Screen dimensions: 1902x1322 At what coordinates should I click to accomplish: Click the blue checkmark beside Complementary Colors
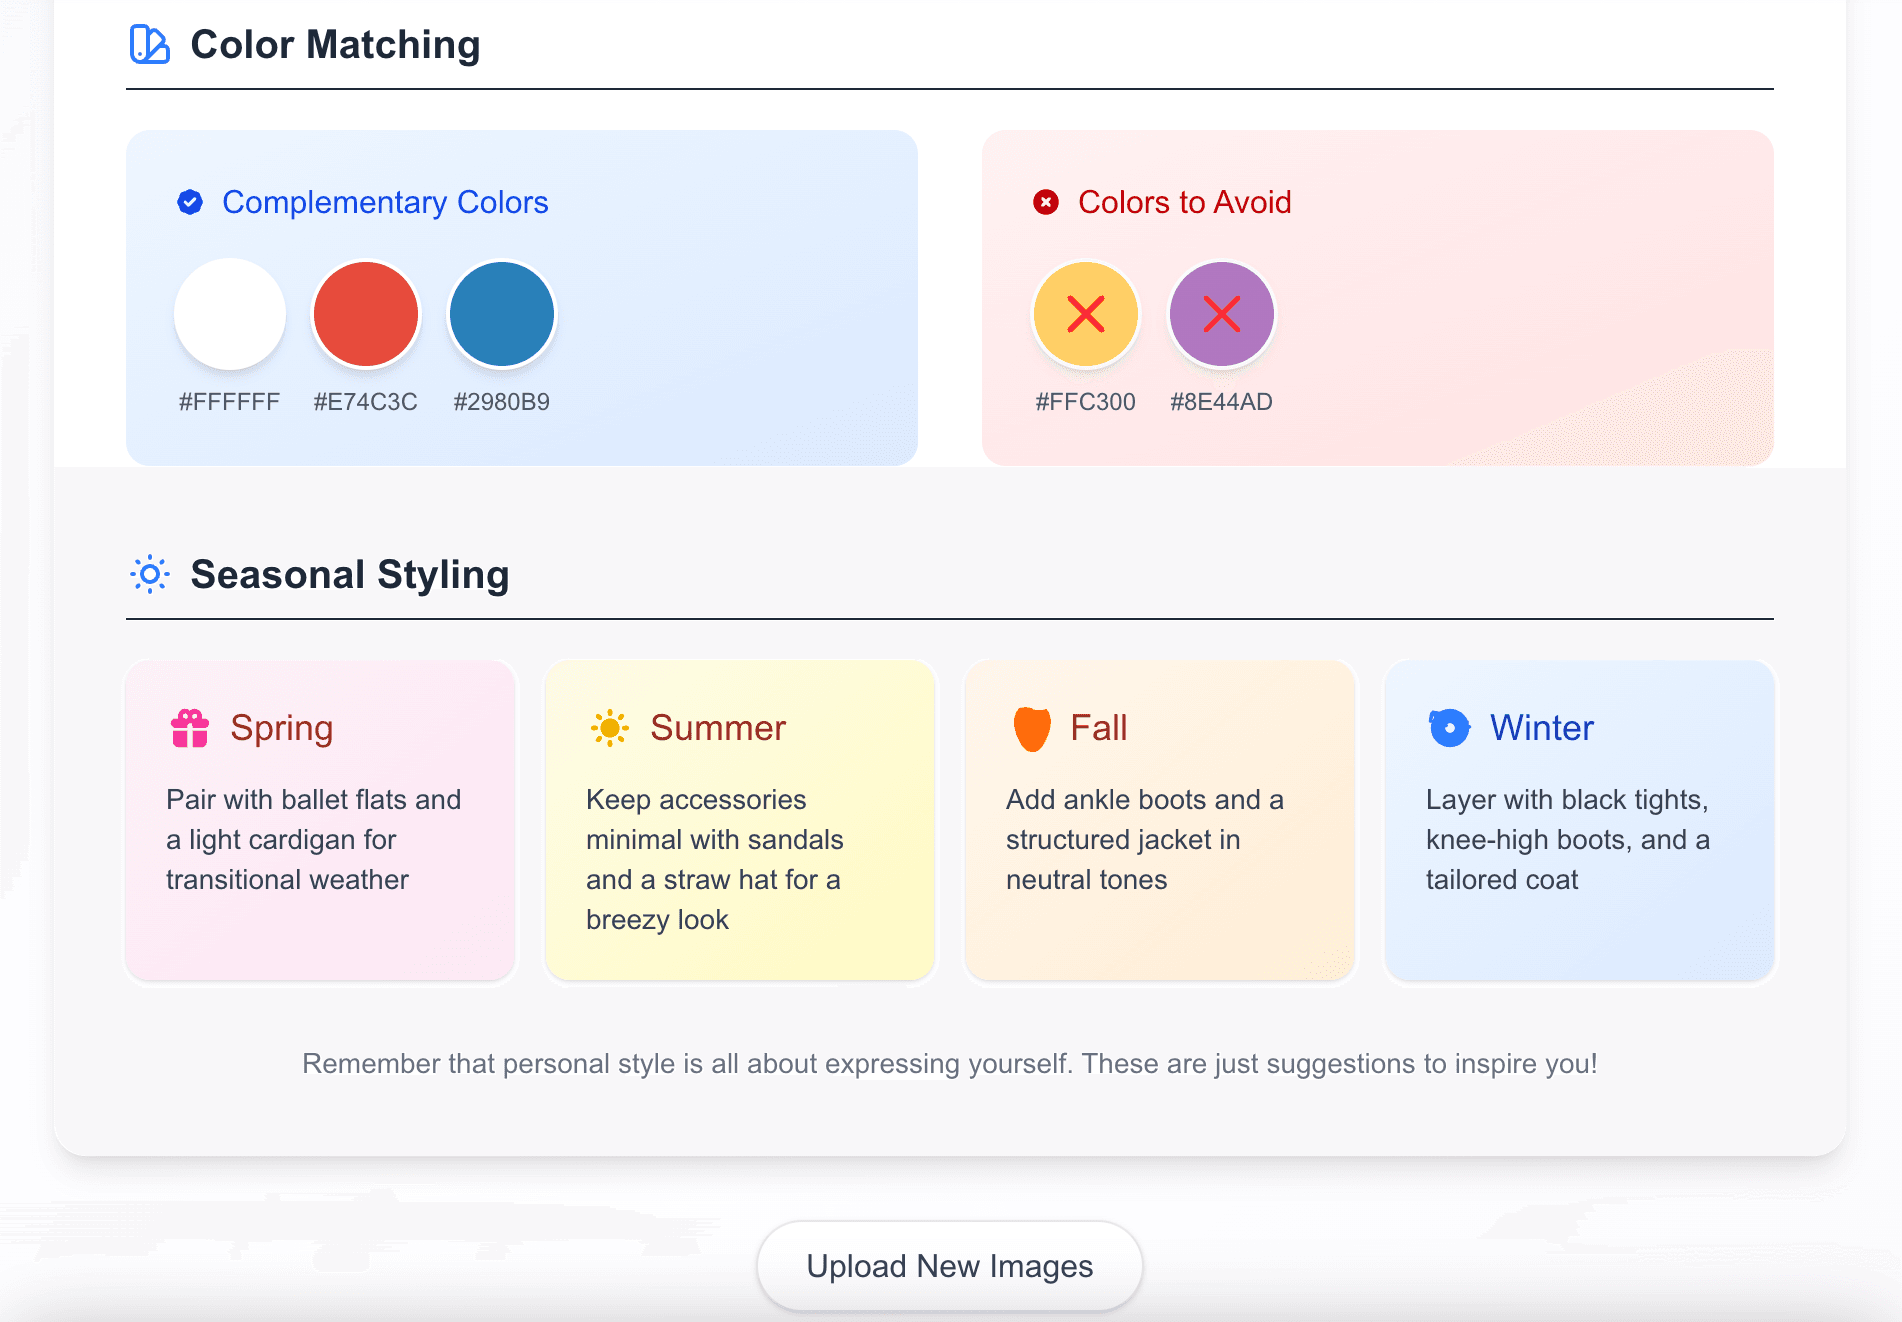189,201
